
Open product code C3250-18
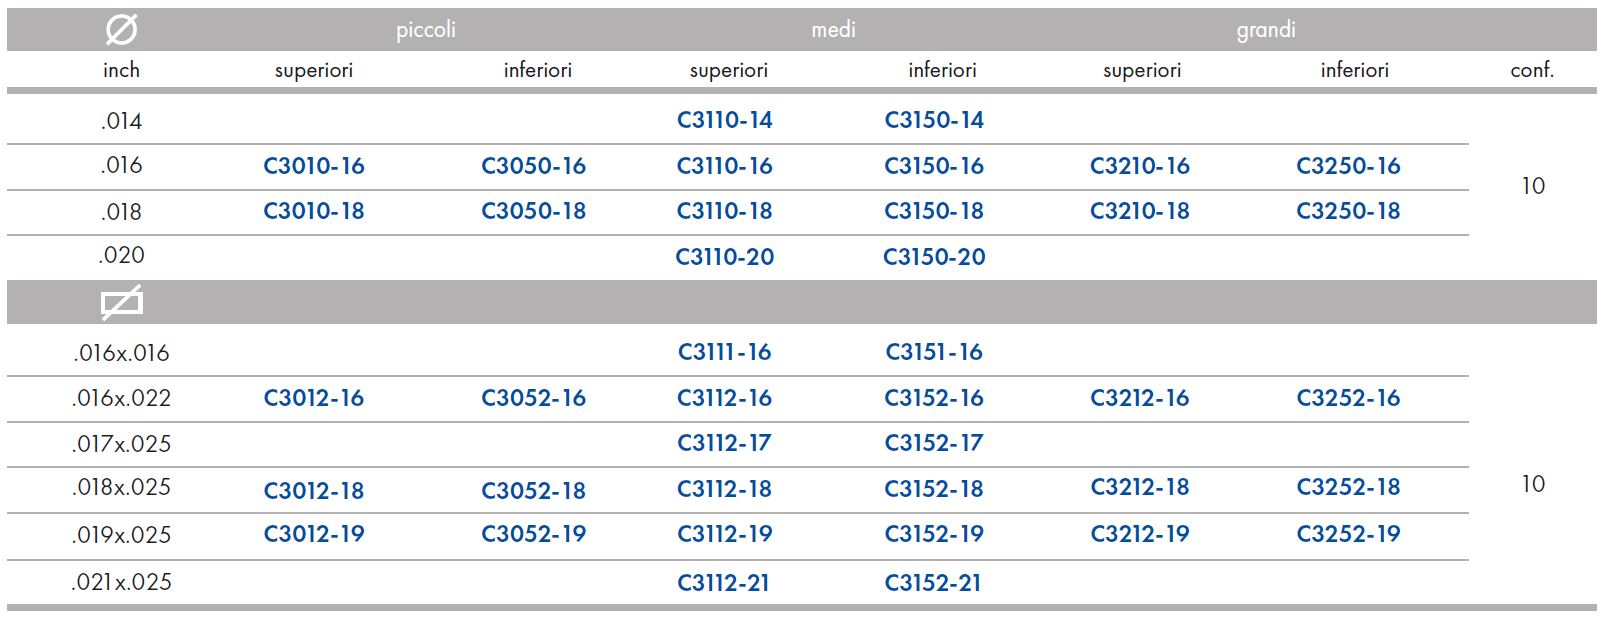1348,211
